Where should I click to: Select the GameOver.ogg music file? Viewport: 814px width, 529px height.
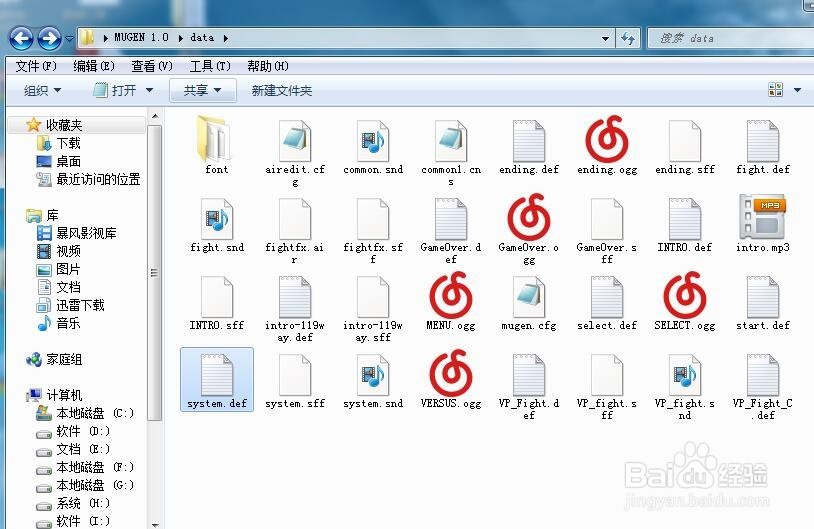[x=528, y=216]
